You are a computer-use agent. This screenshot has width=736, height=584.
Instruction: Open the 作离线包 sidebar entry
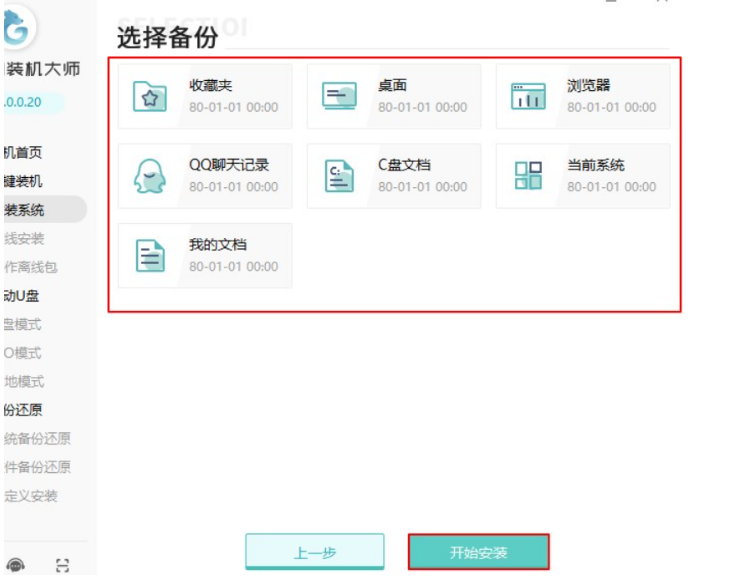coord(31,267)
